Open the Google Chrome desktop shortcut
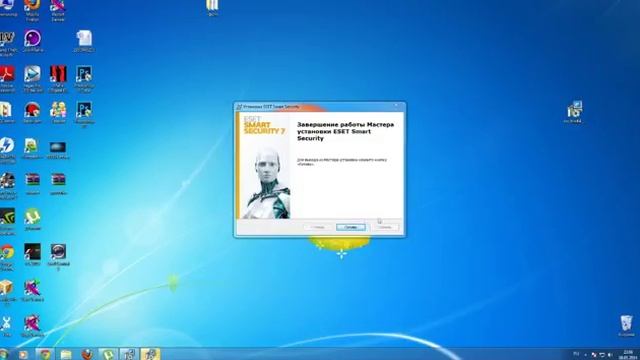This screenshot has width=640, height=360. [x=7, y=252]
